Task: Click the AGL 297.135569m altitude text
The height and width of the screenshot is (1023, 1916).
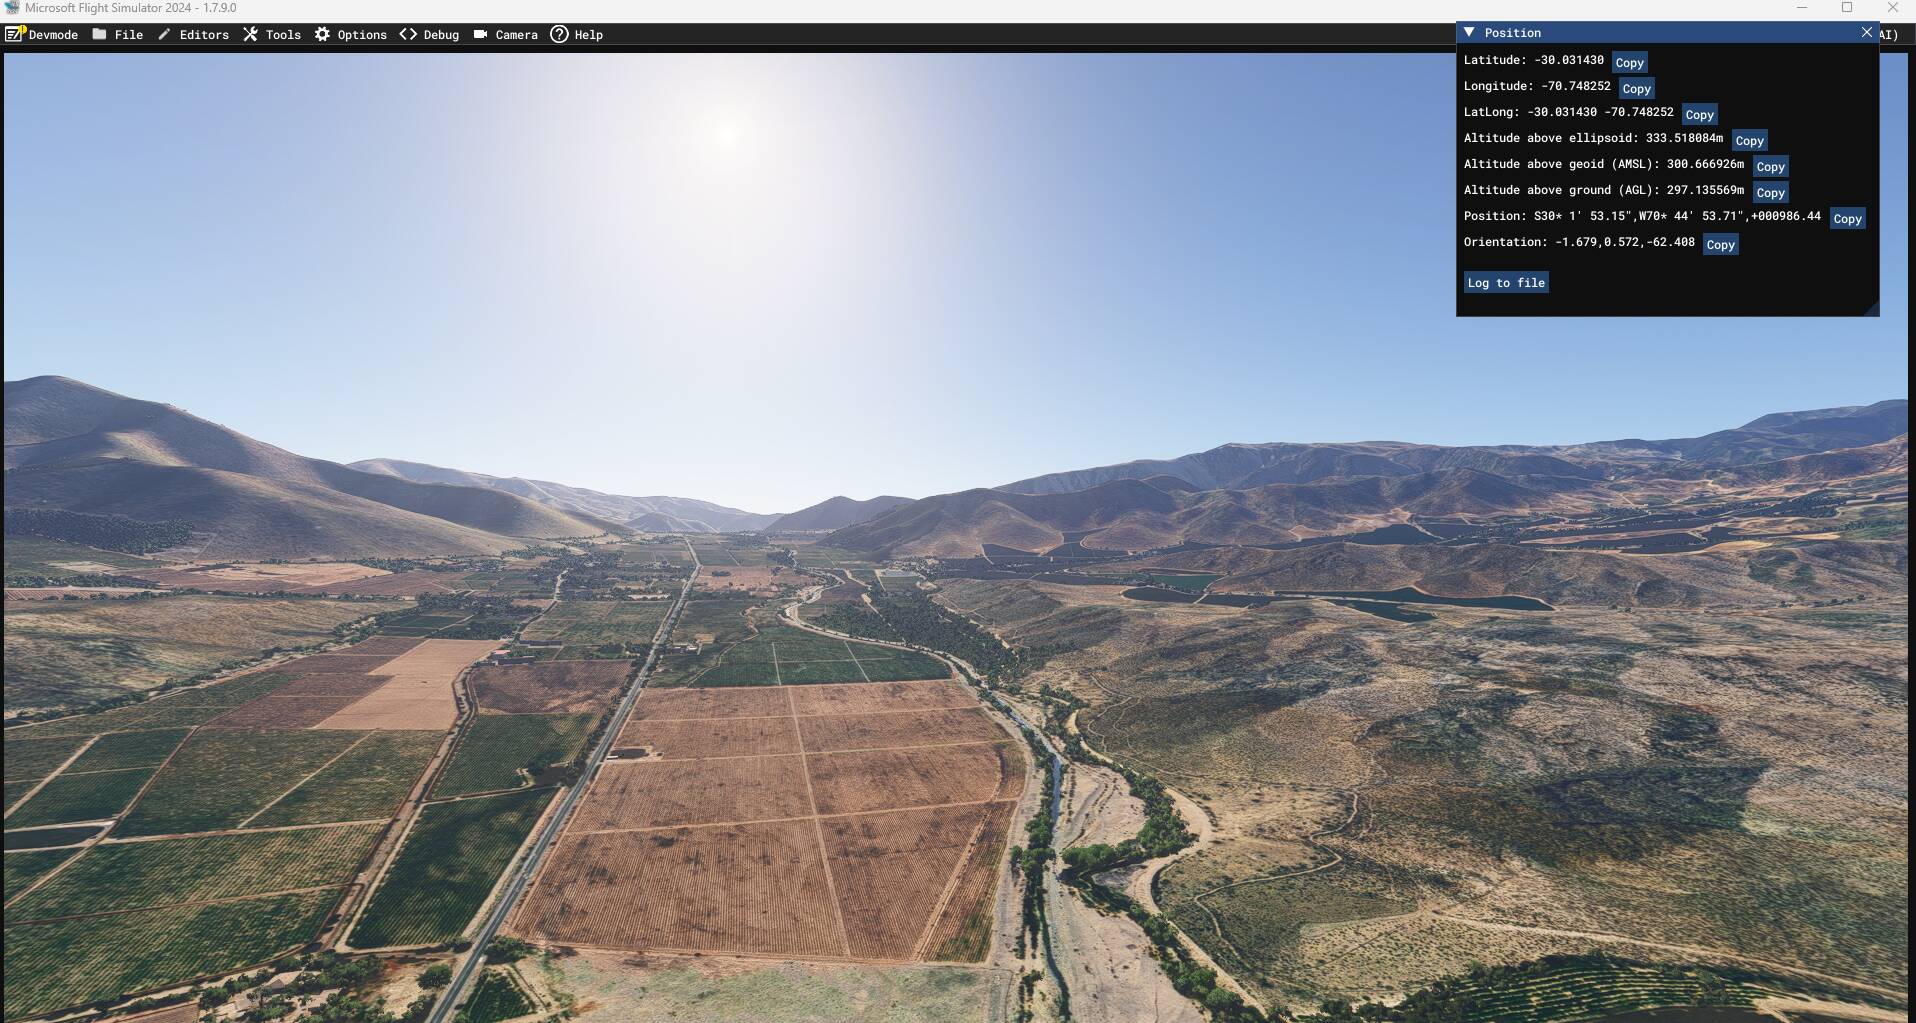Action: (1604, 190)
